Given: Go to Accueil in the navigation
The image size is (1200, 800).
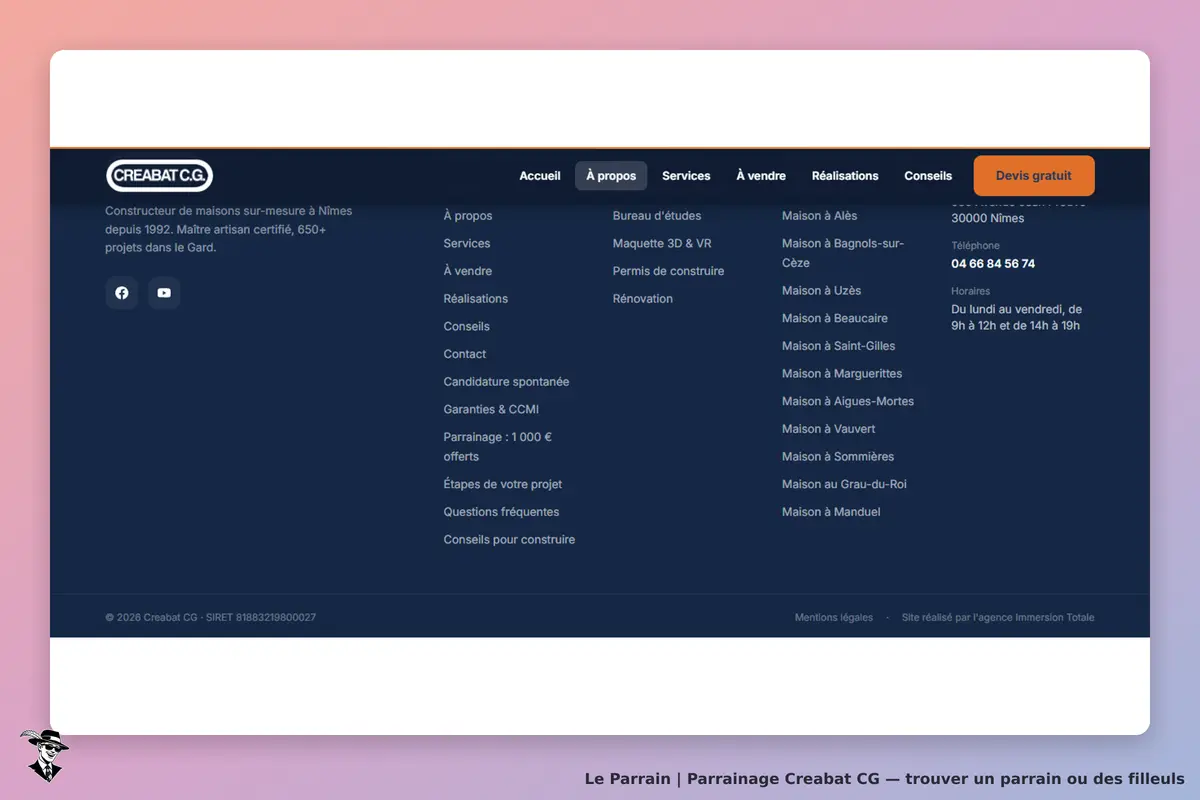Looking at the screenshot, I should coord(540,176).
